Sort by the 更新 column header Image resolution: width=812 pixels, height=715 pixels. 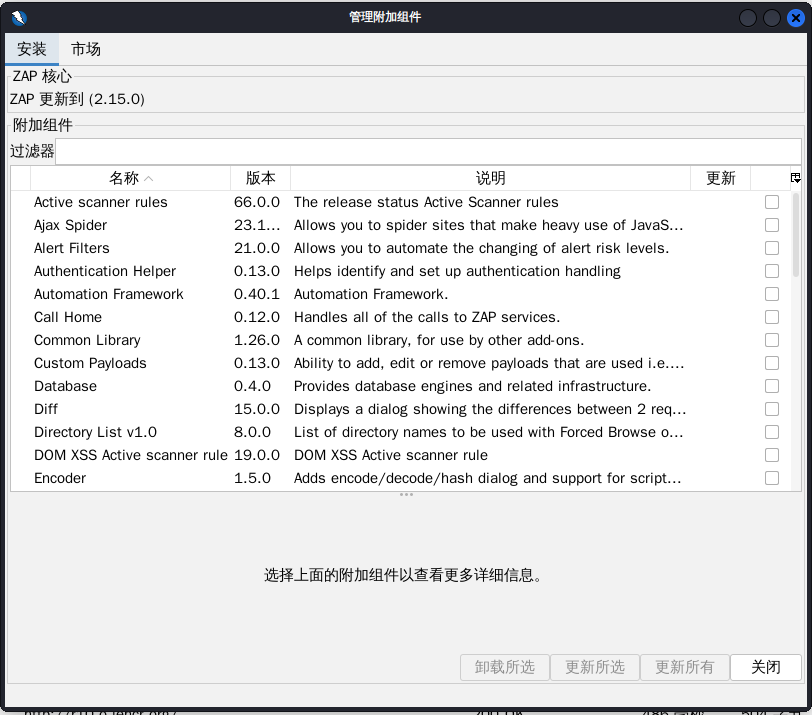(x=720, y=178)
